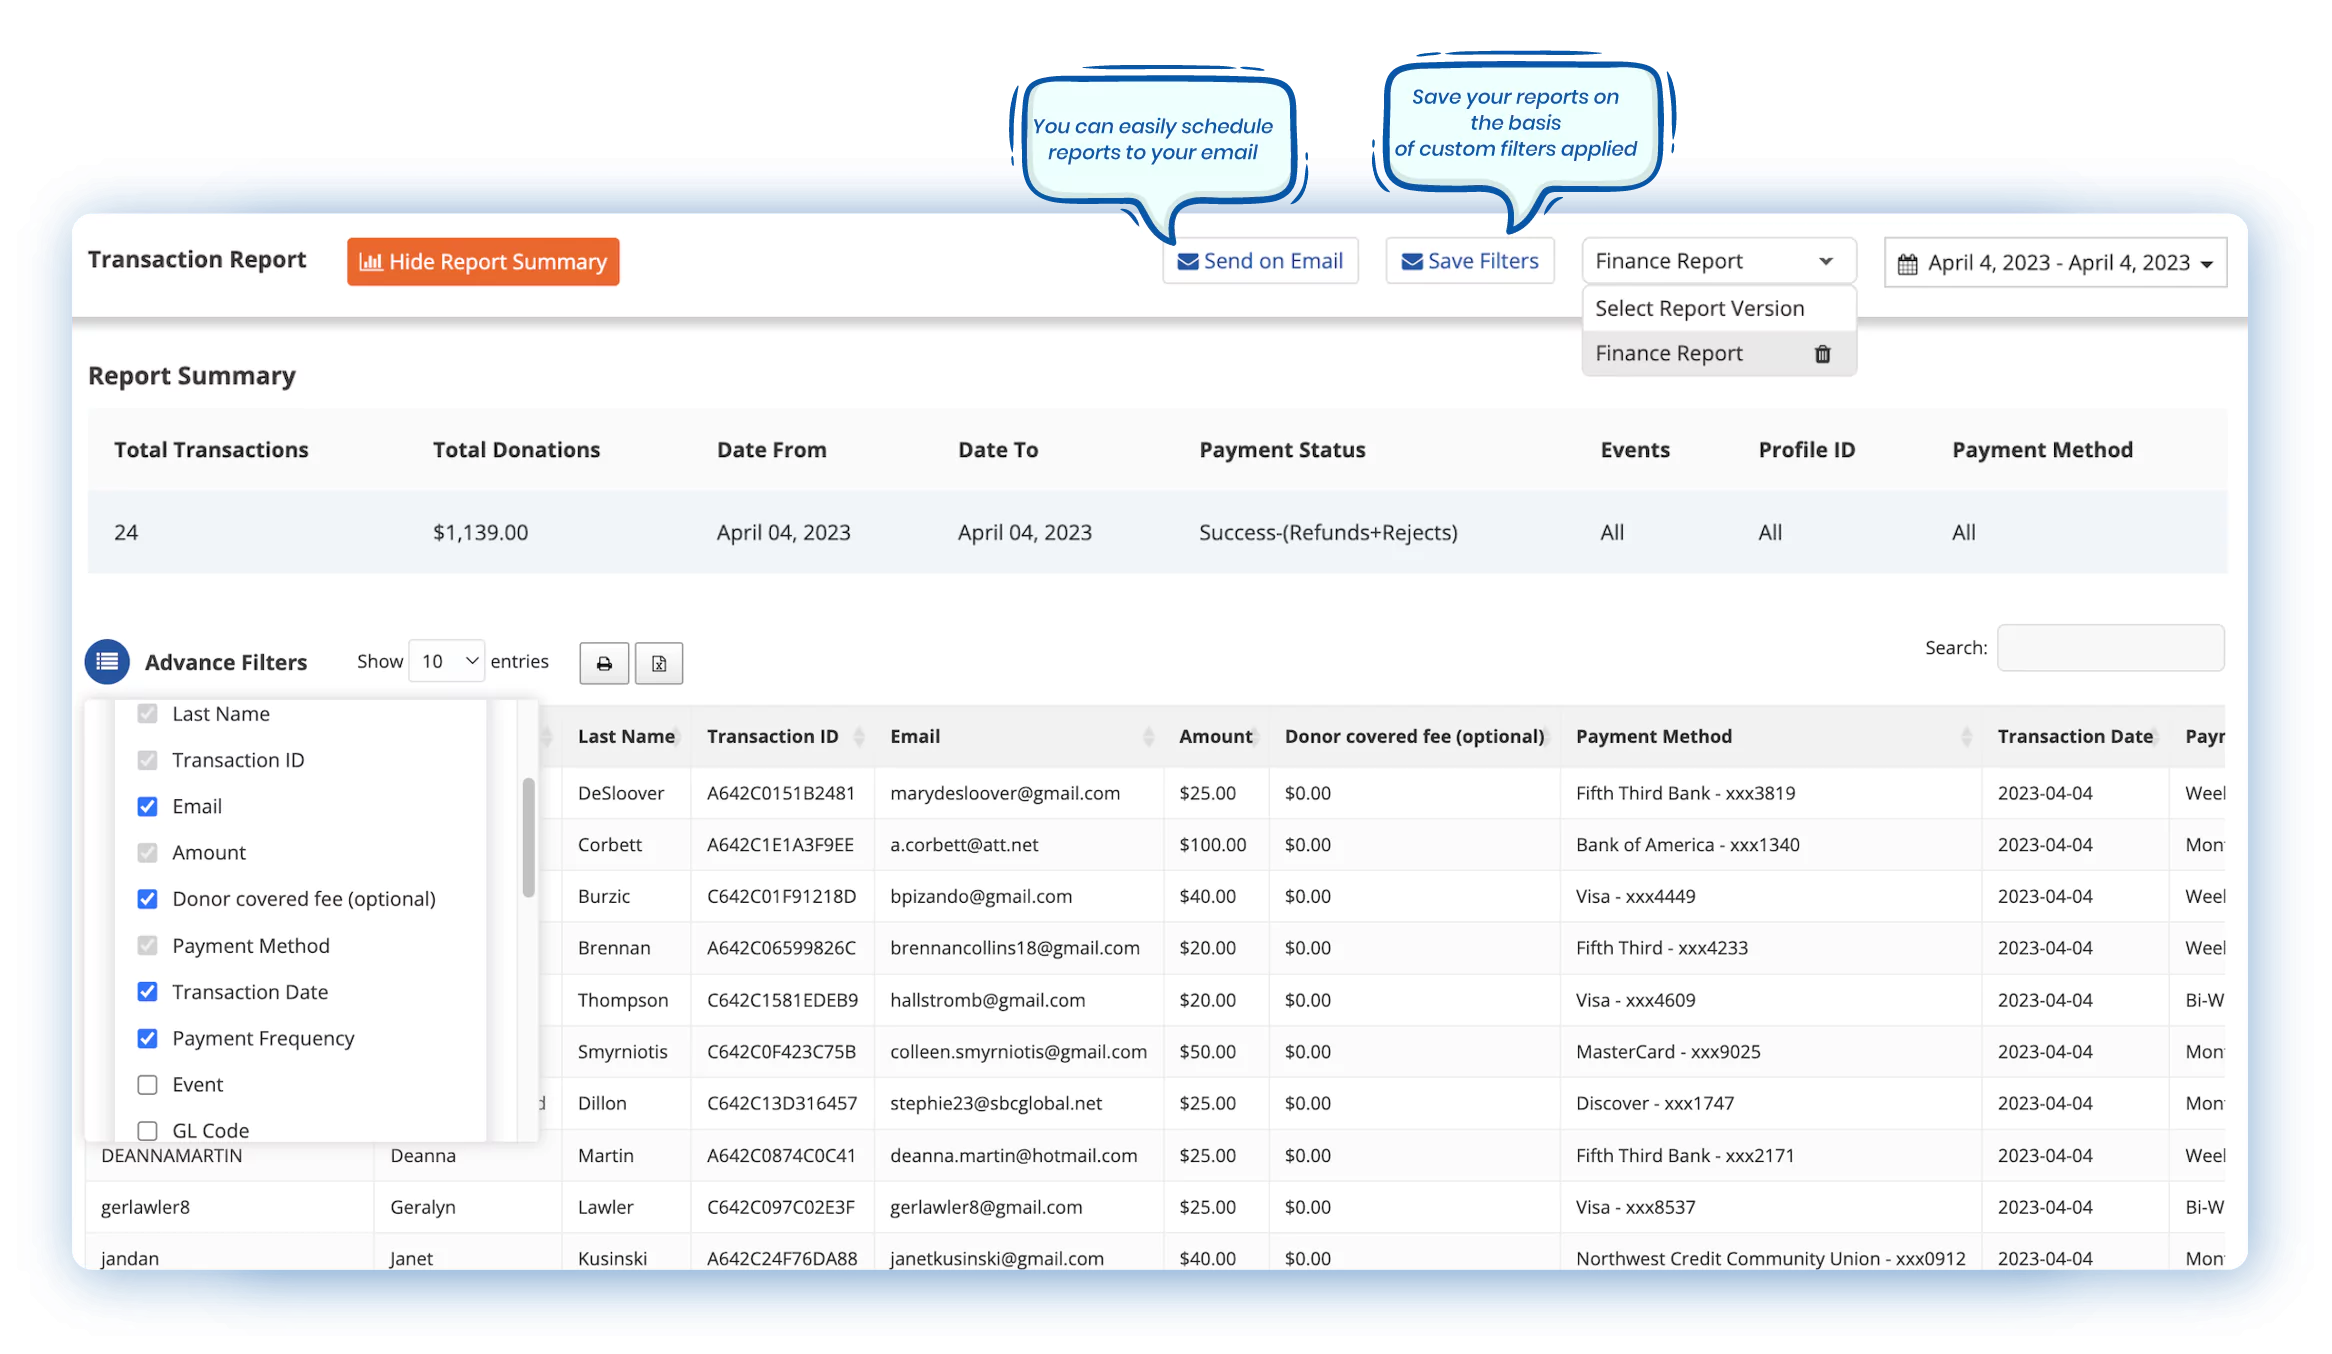The width and height of the screenshot is (2332, 1354).
Task: Uncheck the Email filter checkbox
Action: pos(147,806)
